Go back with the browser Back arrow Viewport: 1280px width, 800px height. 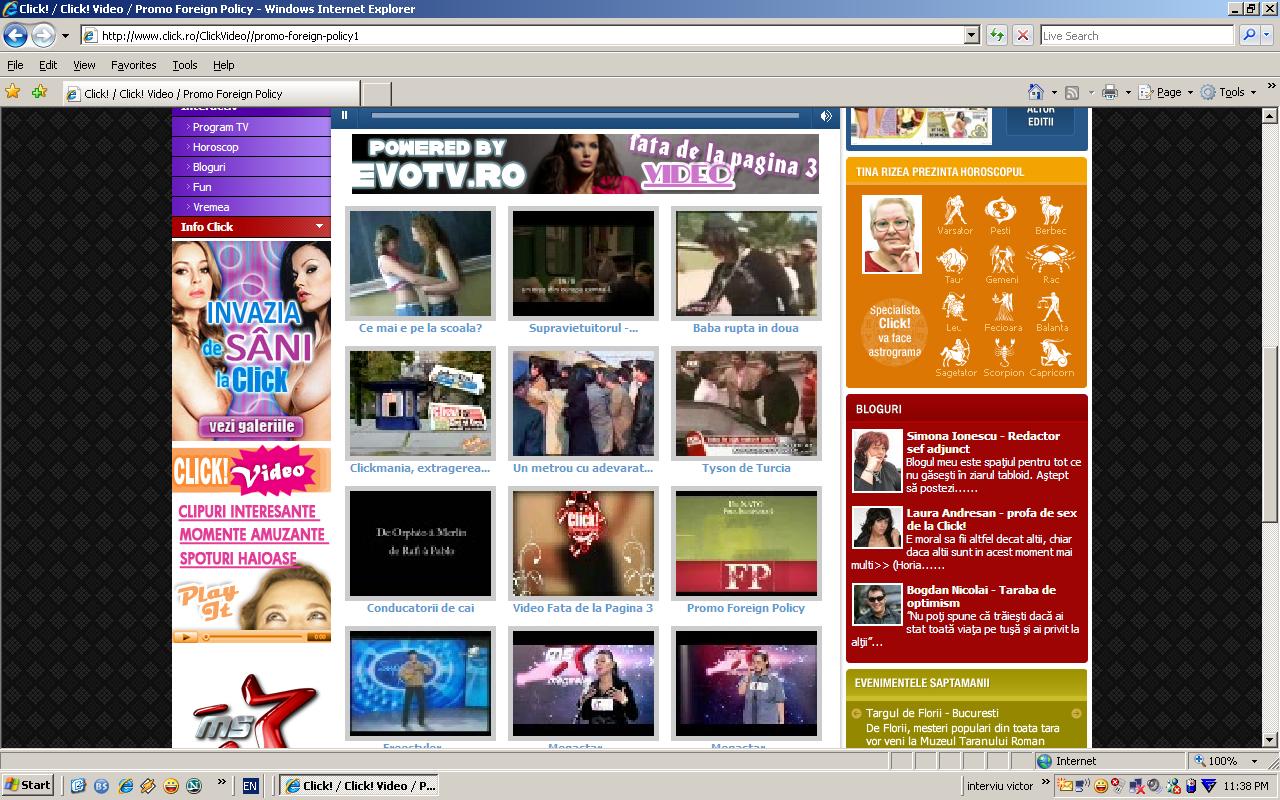point(15,35)
